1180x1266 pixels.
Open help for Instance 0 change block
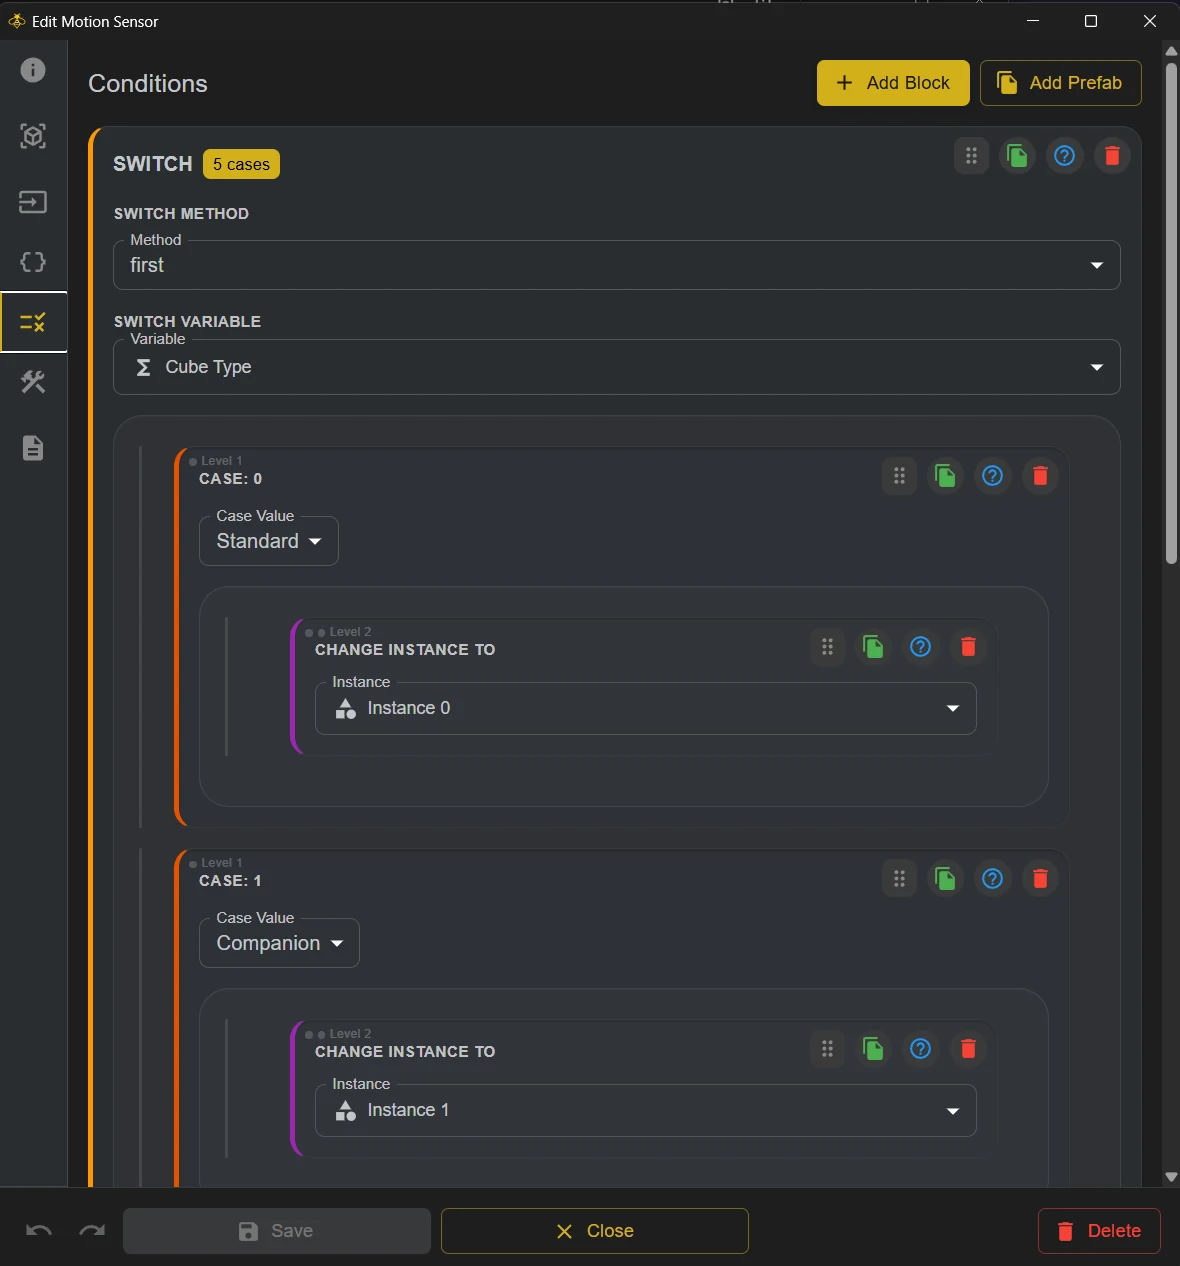(x=920, y=647)
